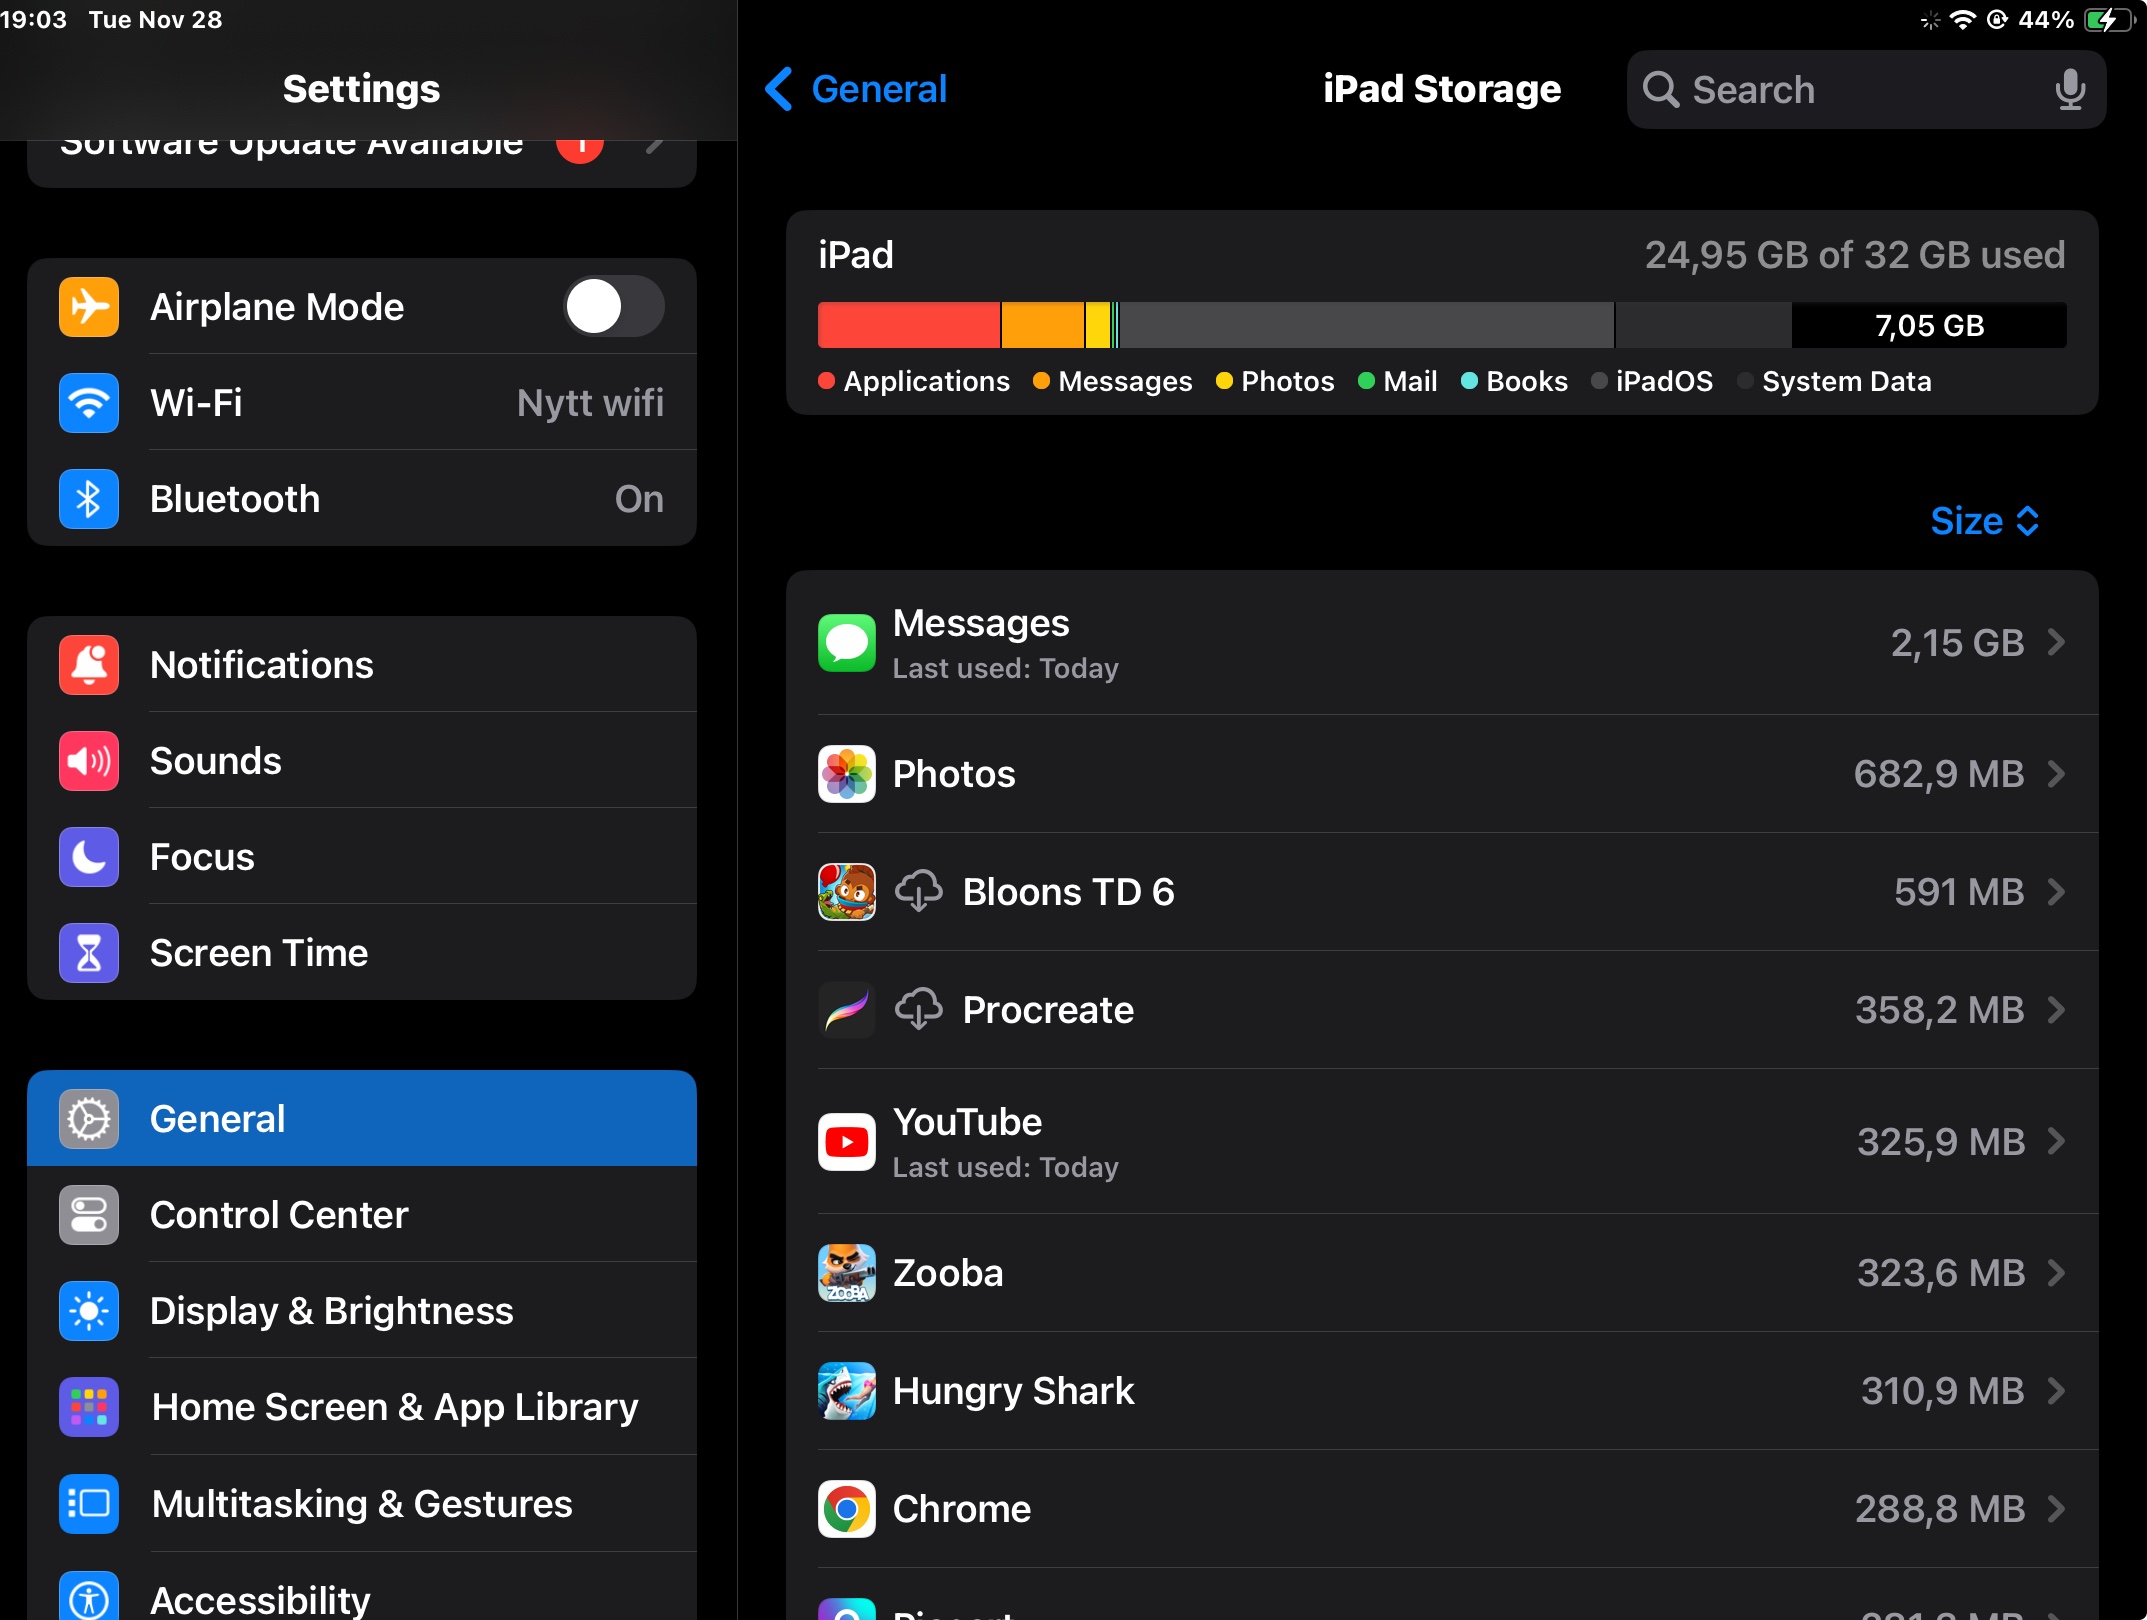Image resolution: width=2147 pixels, height=1620 pixels.
Task: Expand the Photos storage row chevron
Action: (x=2057, y=773)
